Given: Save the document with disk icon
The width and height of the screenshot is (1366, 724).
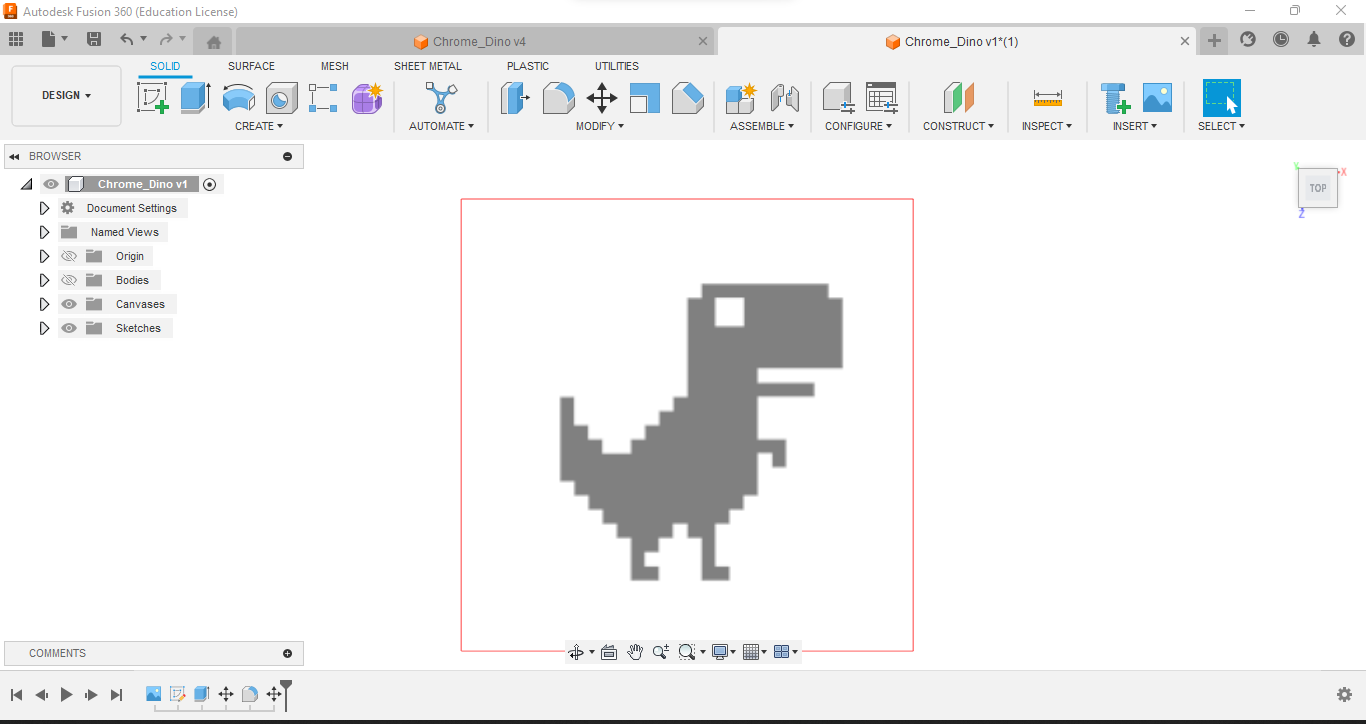Looking at the screenshot, I should (x=94, y=39).
